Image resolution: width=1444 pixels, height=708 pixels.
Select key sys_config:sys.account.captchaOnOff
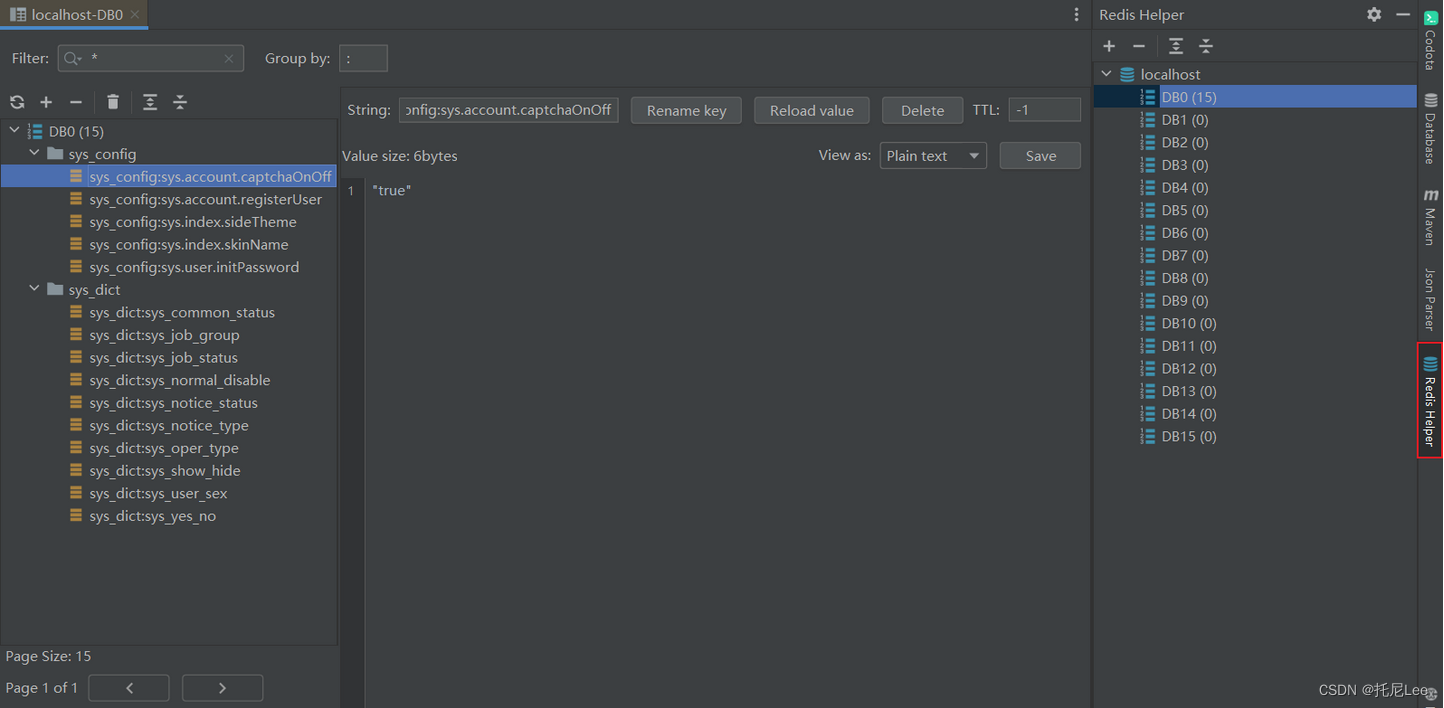pos(210,176)
